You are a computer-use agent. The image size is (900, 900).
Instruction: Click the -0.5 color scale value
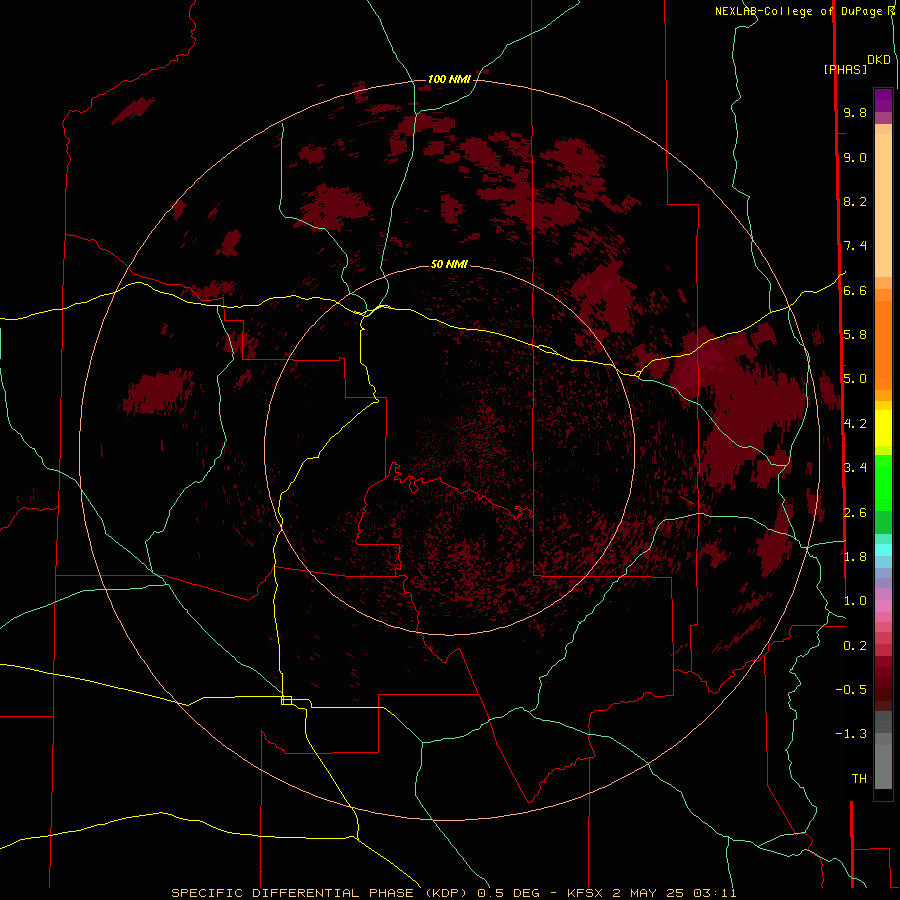pyautogui.click(x=851, y=690)
